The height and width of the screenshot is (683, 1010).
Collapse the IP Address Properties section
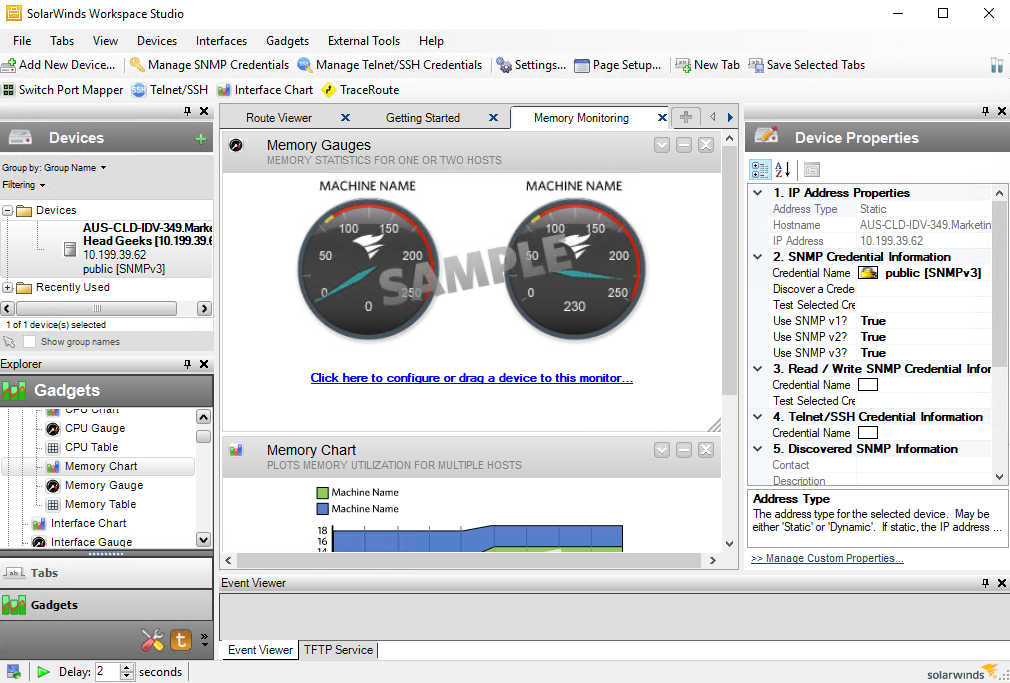[x=758, y=193]
